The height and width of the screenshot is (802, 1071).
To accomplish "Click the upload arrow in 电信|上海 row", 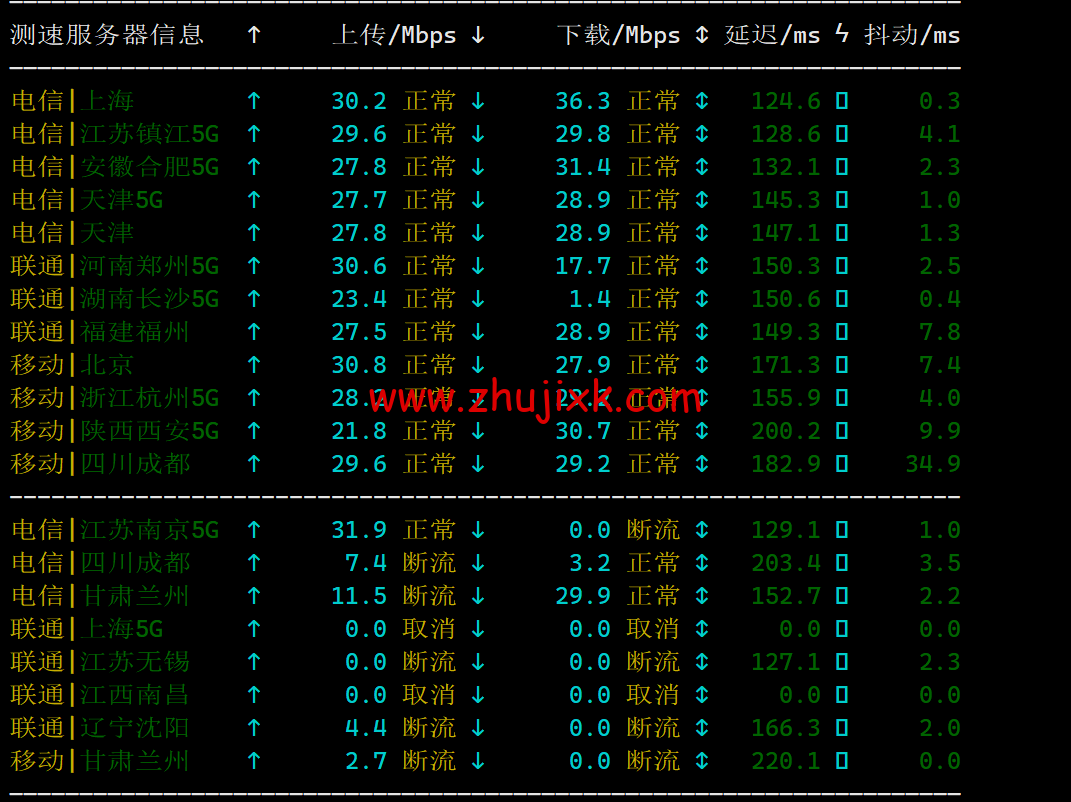I will [x=254, y=101].
